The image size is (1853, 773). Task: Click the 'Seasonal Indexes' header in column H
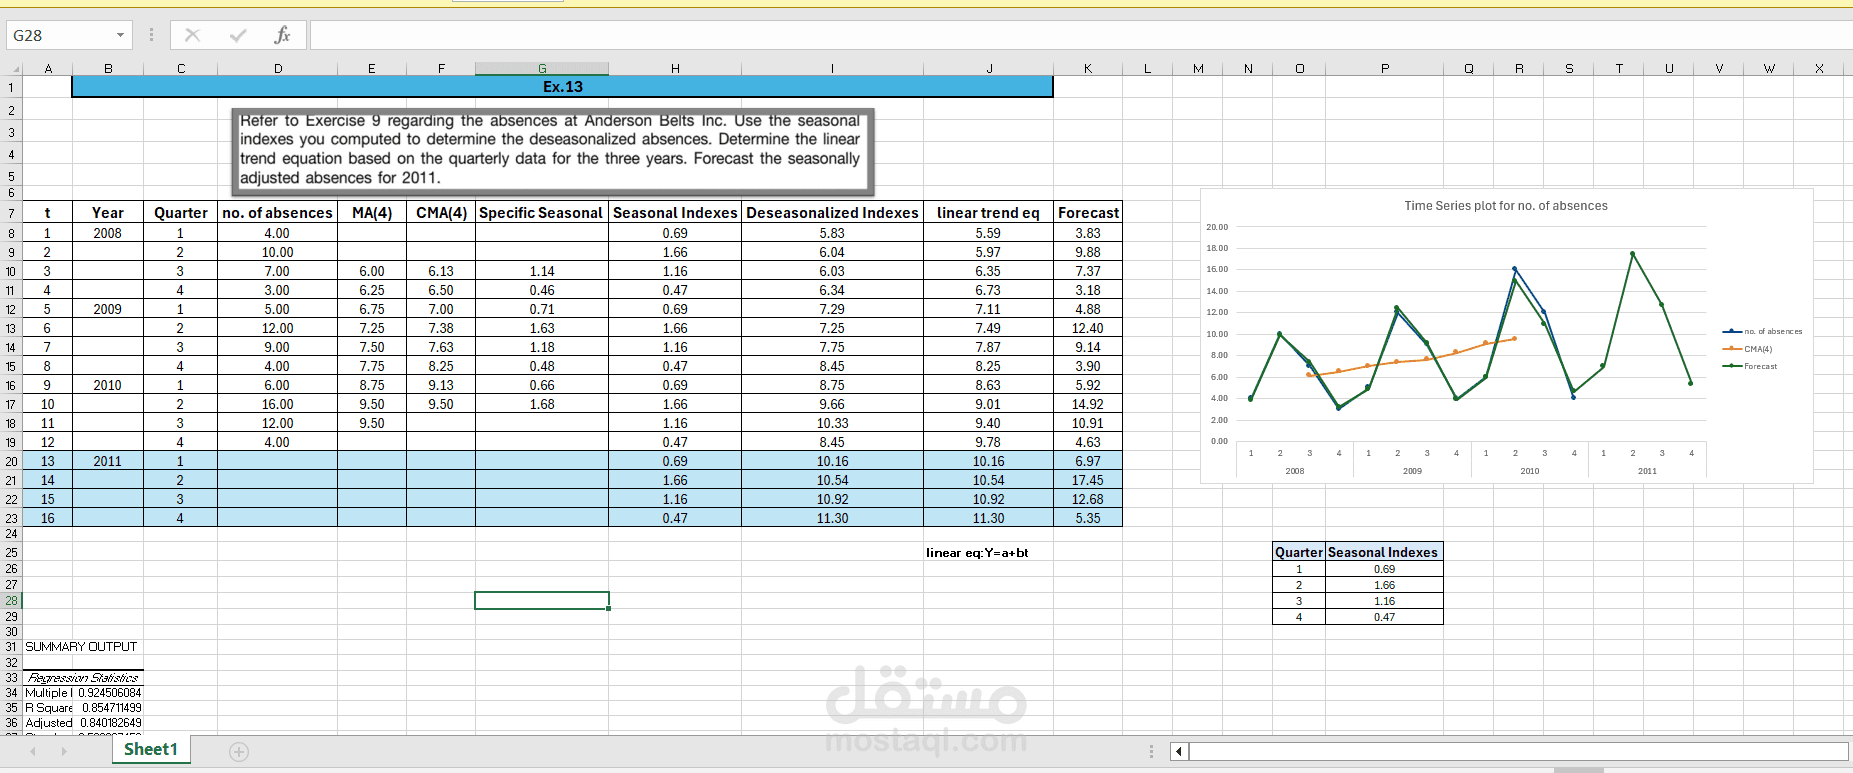coord(675,213)
